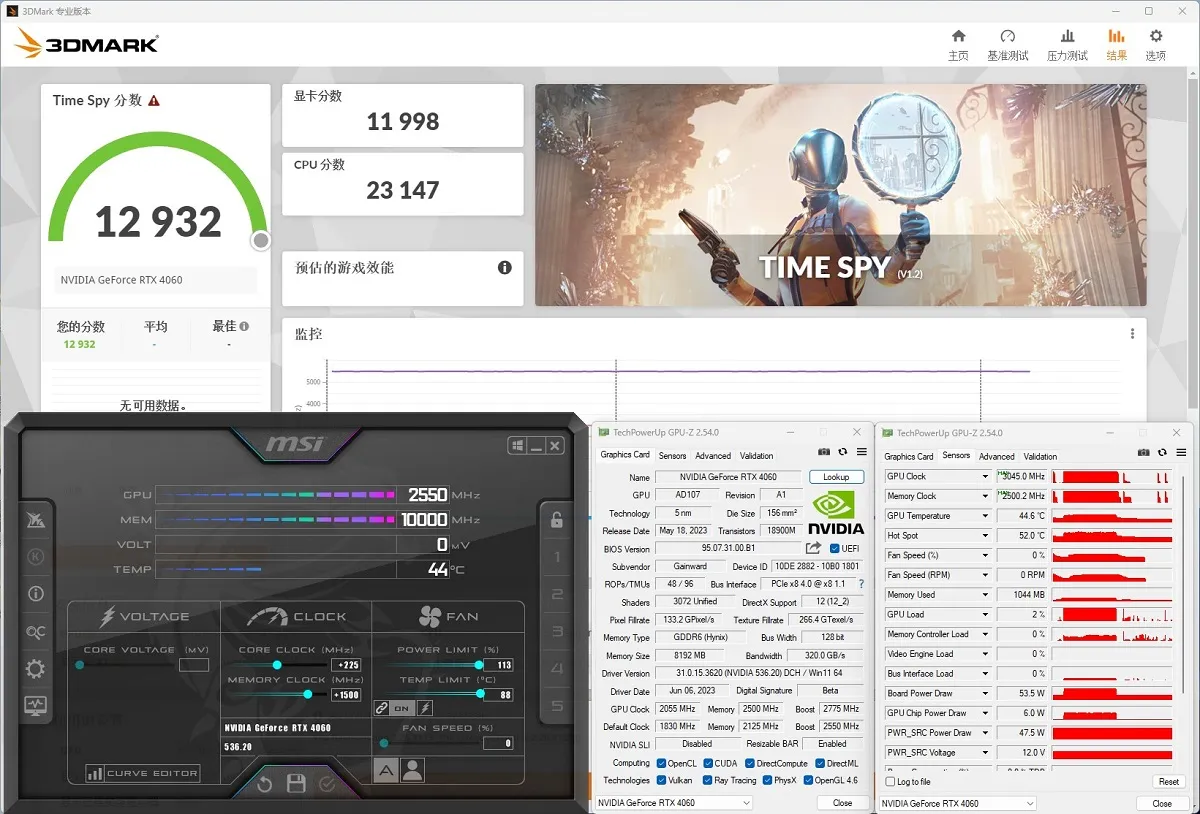Viewport: 1200px width, 814px height.
Task: Open the GPU Temperature sensor dropdown
Action: tap(985, 516)
